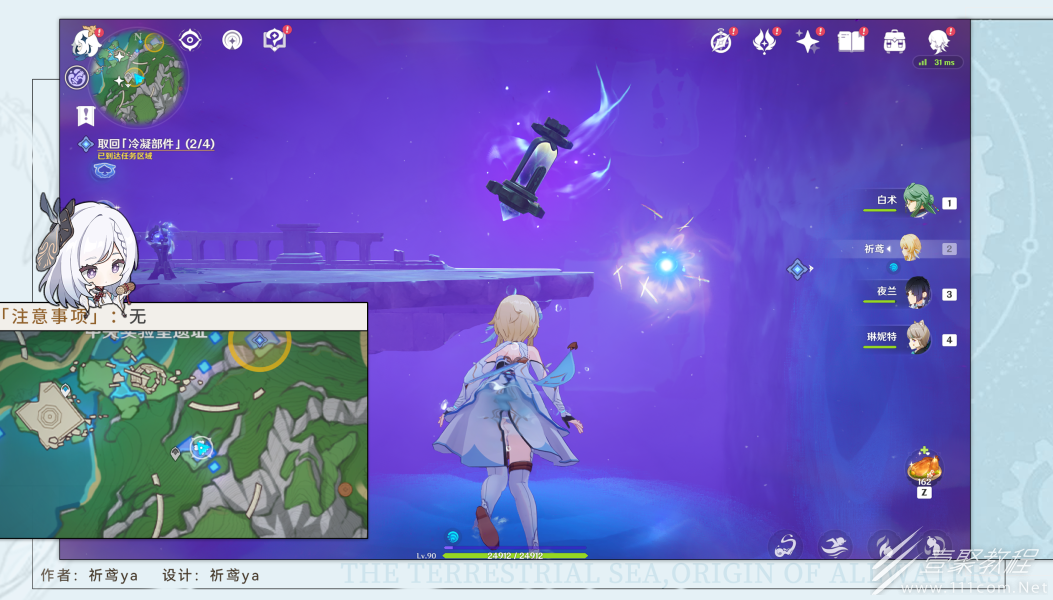Screen dimensions: 1053x600
Task: Tap the swimming sprint action icon
Action: pos(835,545)
